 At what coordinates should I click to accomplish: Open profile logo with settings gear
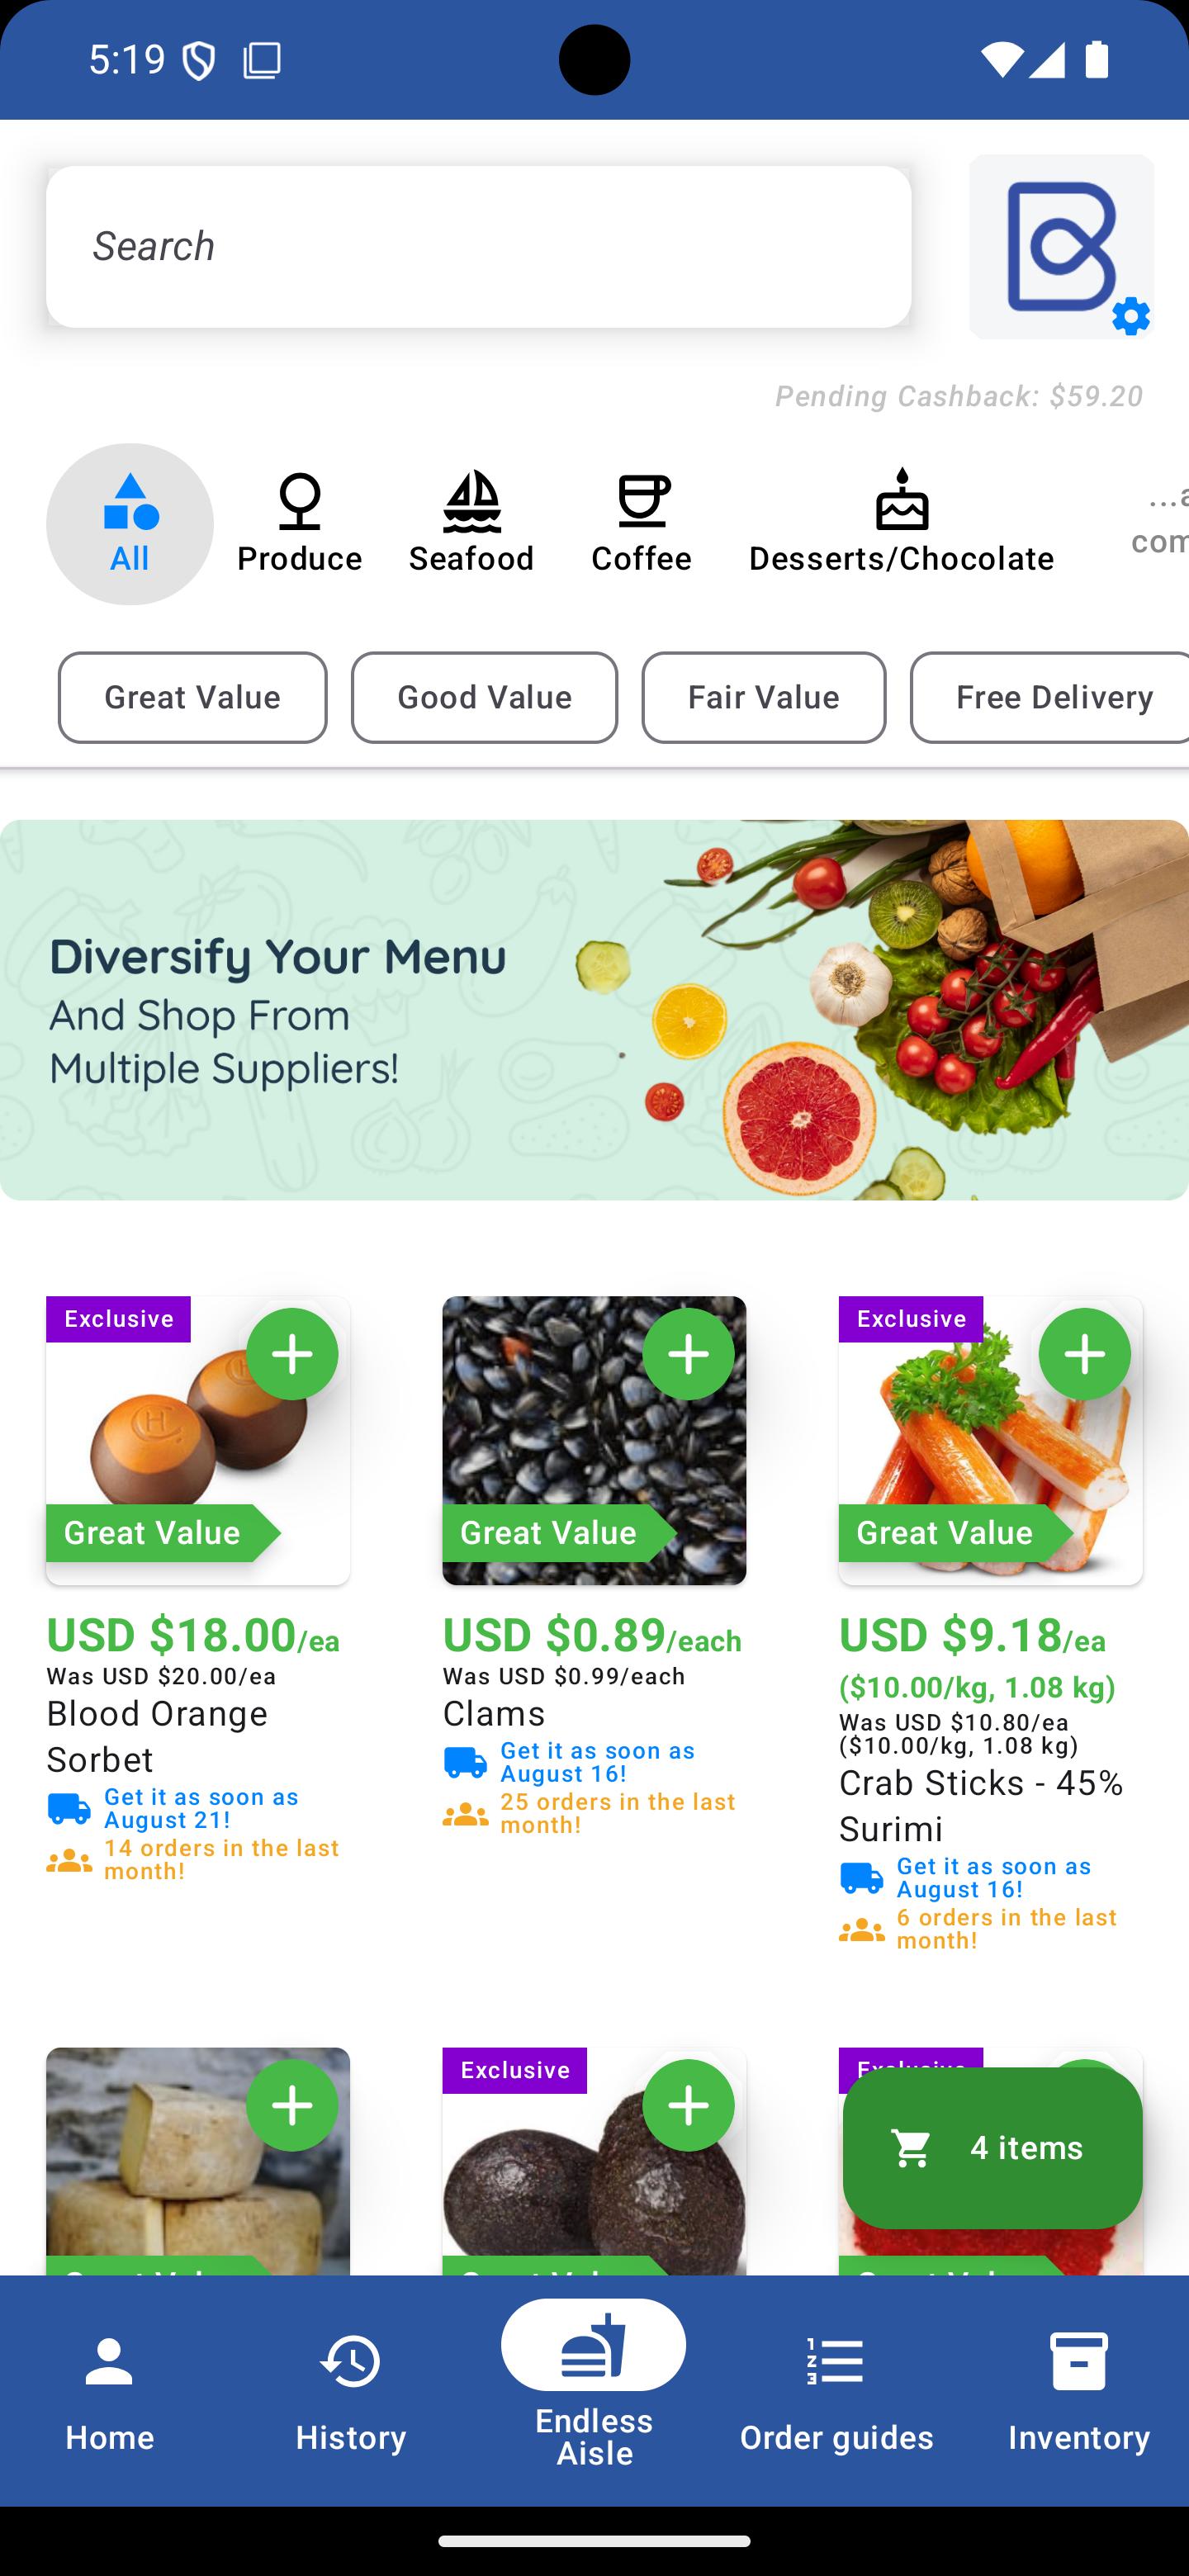point(1061,246)
